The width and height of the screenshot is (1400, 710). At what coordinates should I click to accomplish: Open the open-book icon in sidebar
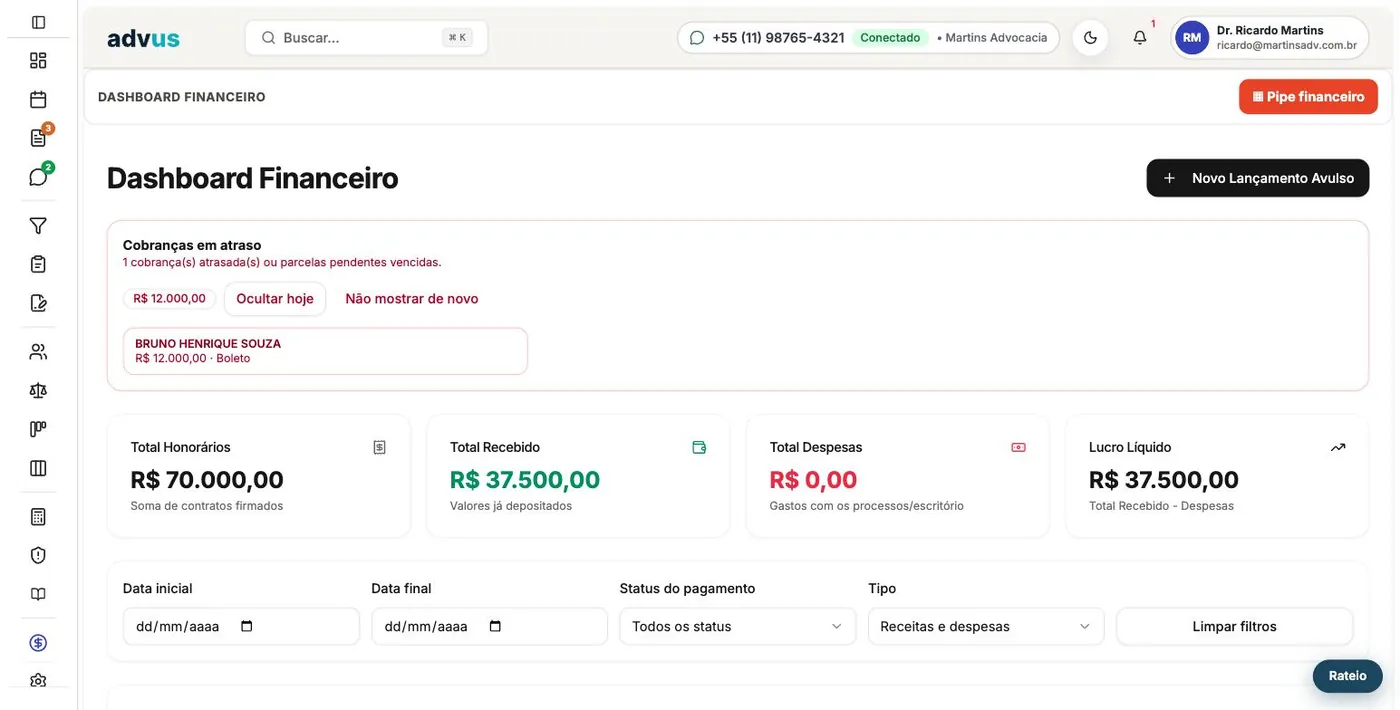[x=38, y=594]
